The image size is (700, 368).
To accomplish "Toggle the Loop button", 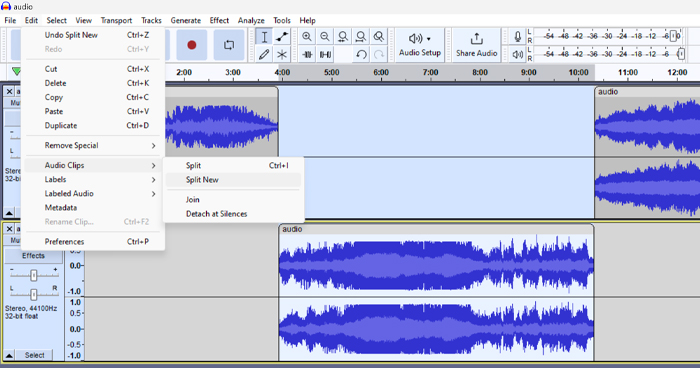I will (x=229, y=45).
